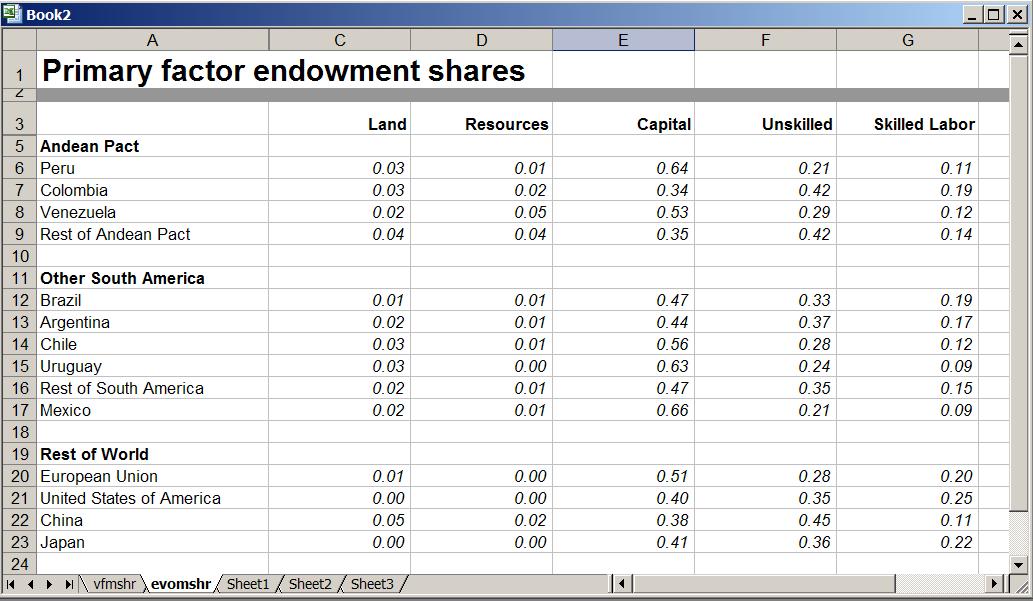Click the horizontal scrollbar track
Image resolution: width=1033 pixels, height=601 pixels.
pos(800,584)
